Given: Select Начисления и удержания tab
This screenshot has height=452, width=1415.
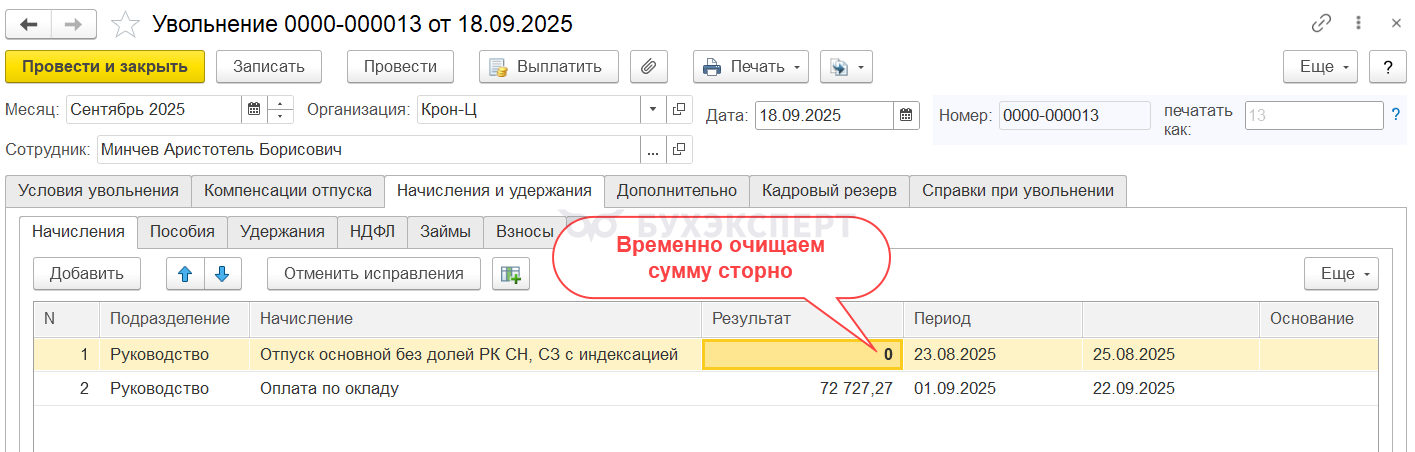Looking at the screenshot, I should pyautogui.click(x=495, y=190).
